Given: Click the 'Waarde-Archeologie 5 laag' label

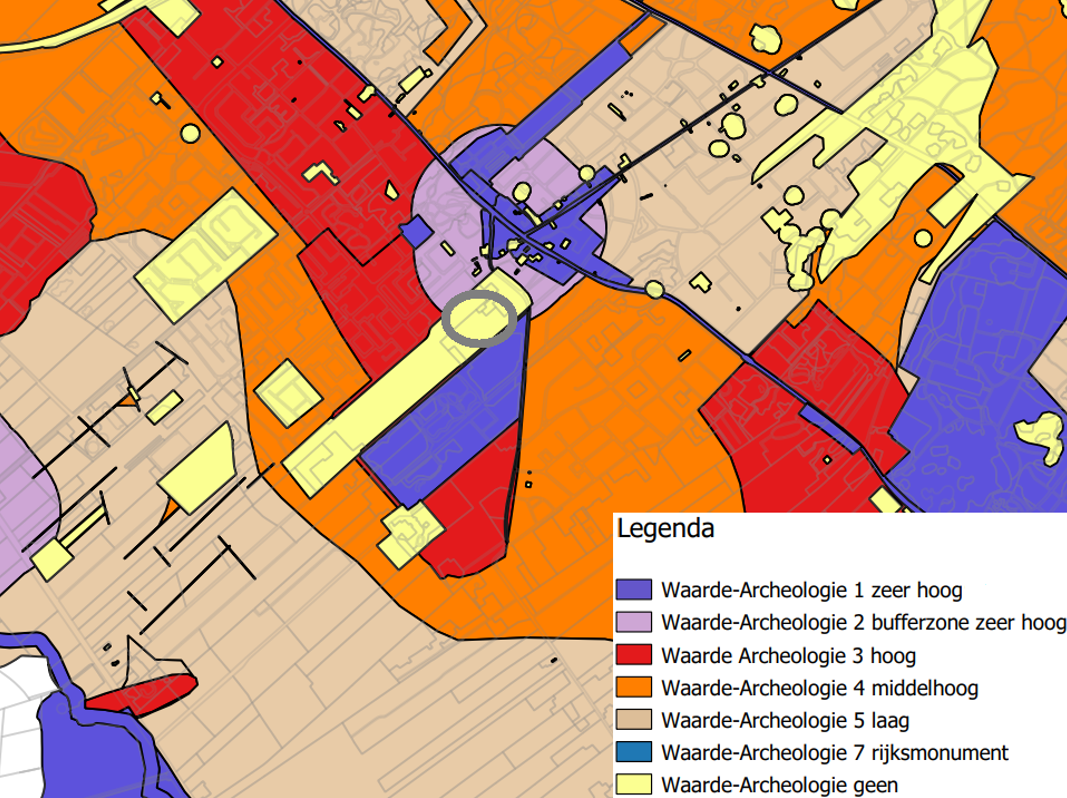Looking at the screenshot, I should tap(785, 720).
